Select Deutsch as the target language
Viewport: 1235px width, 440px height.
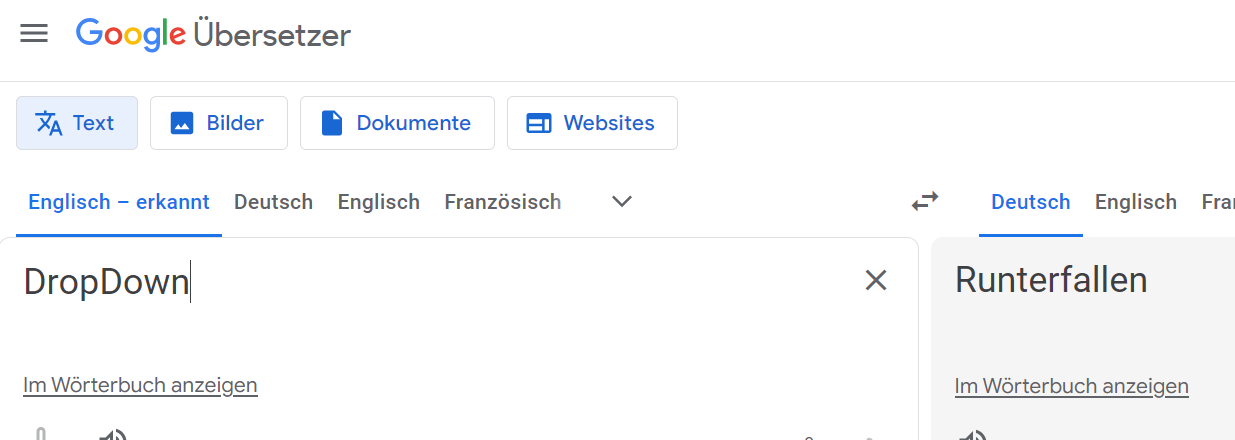[x=1030, y=202]
